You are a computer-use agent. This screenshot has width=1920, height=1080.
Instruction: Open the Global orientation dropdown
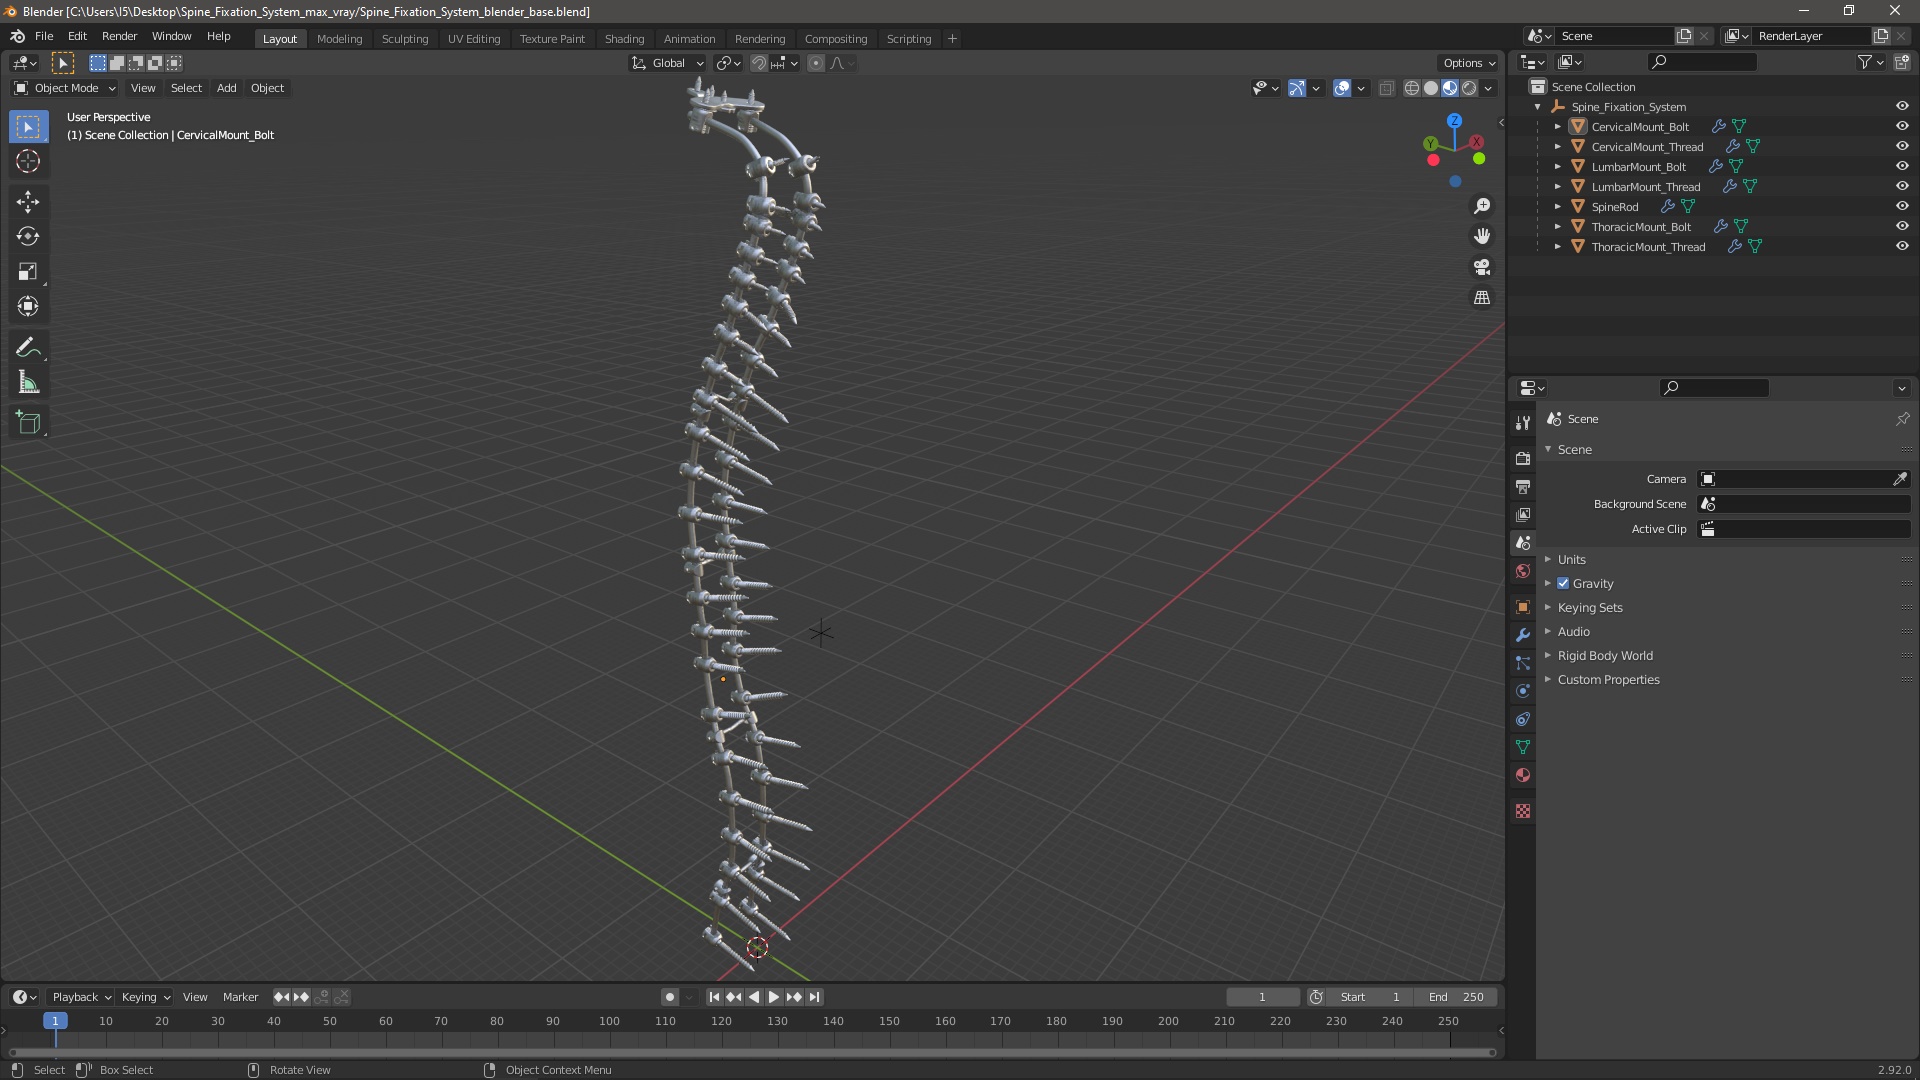click(x=667, y=63)
